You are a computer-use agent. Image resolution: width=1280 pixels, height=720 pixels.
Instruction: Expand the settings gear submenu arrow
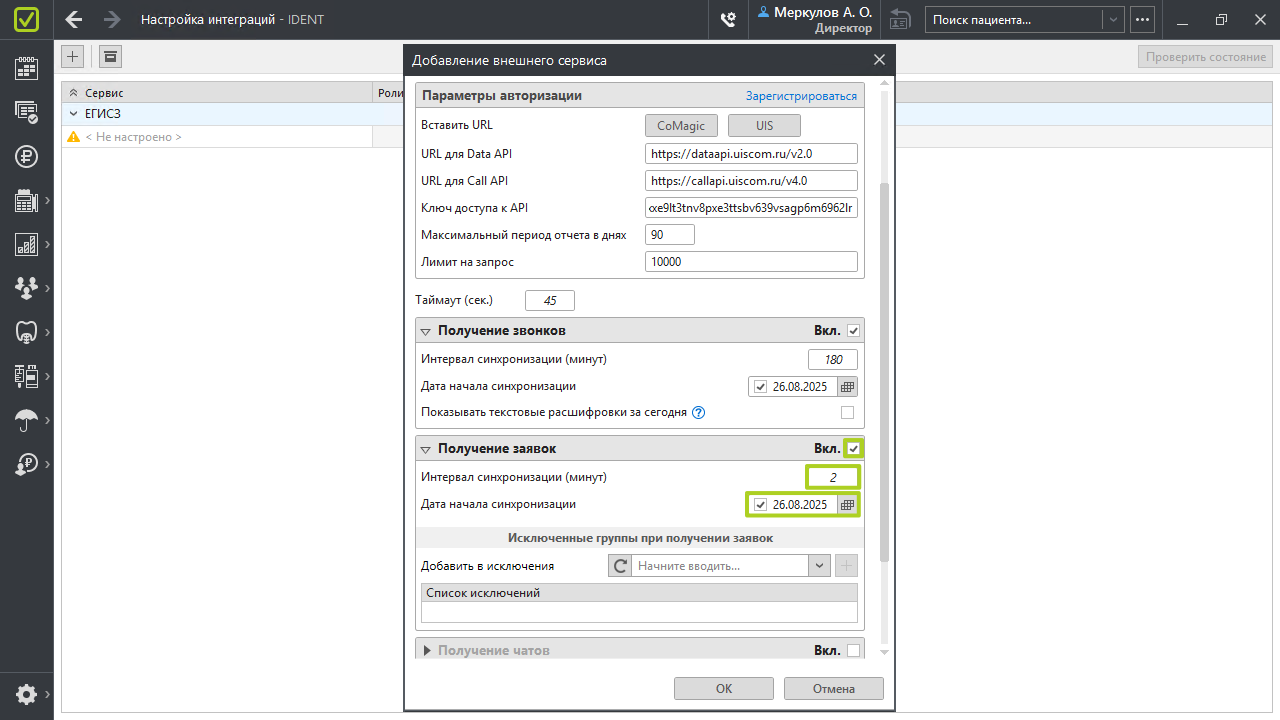click(x=47, y=694)
